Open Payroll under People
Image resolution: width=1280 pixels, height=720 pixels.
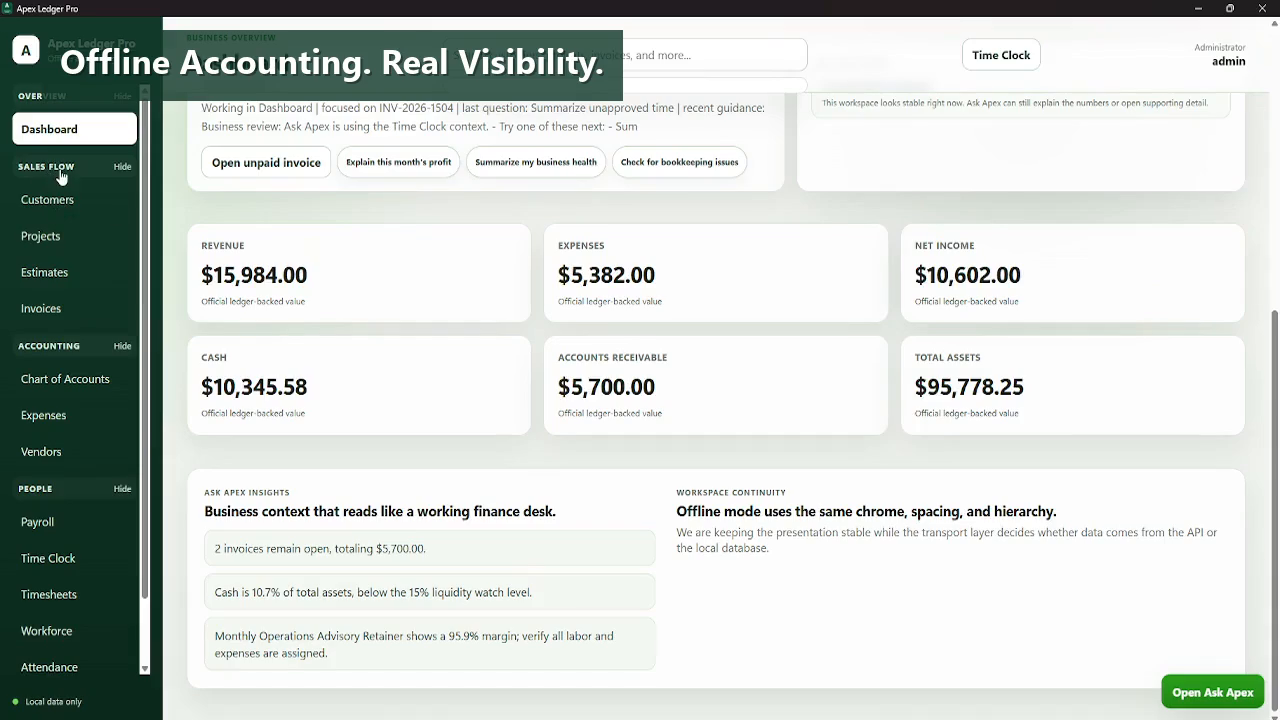[x=75, y=522]
